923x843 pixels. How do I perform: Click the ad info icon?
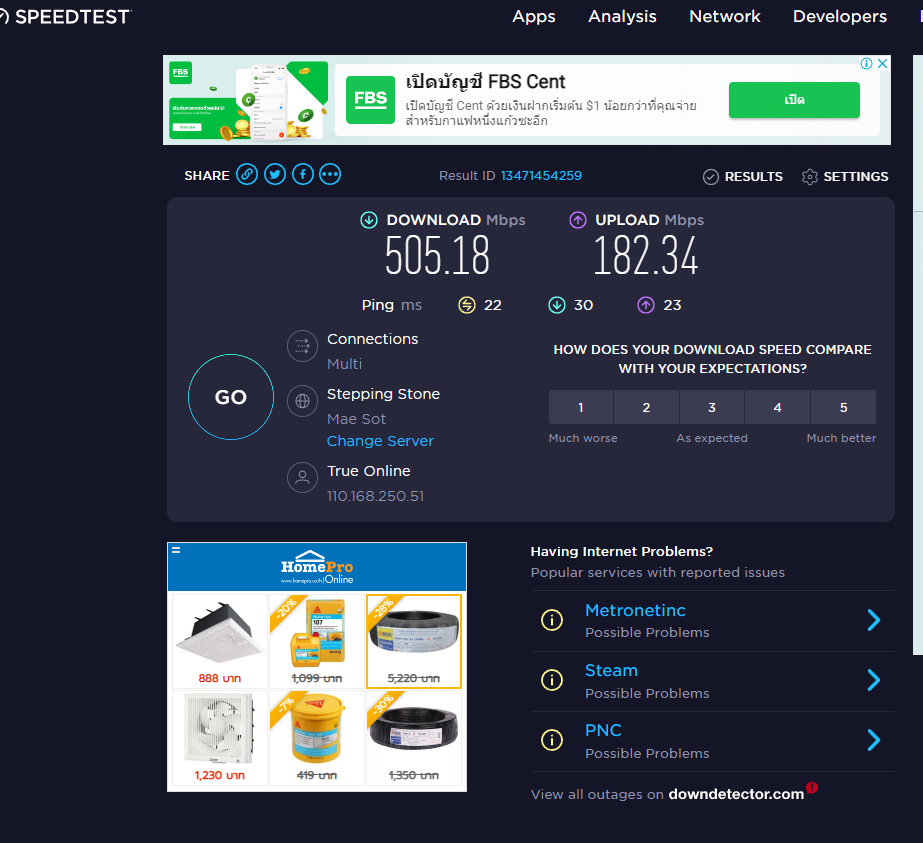(x=866, y=64)
